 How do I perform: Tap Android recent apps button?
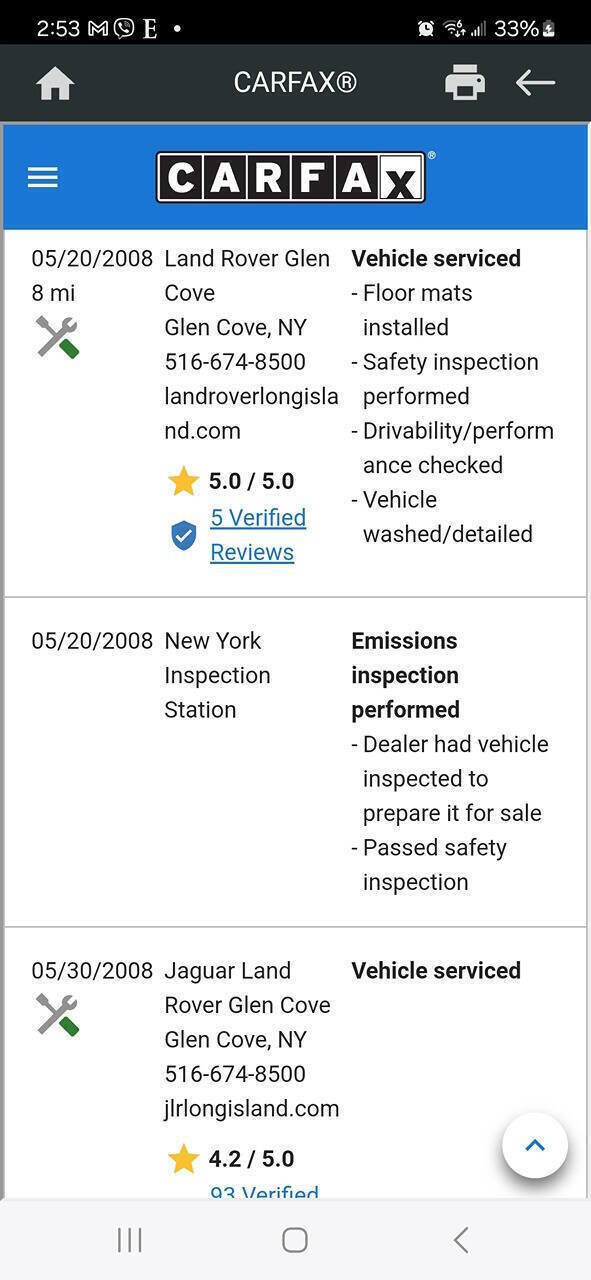pos(130,1240)
